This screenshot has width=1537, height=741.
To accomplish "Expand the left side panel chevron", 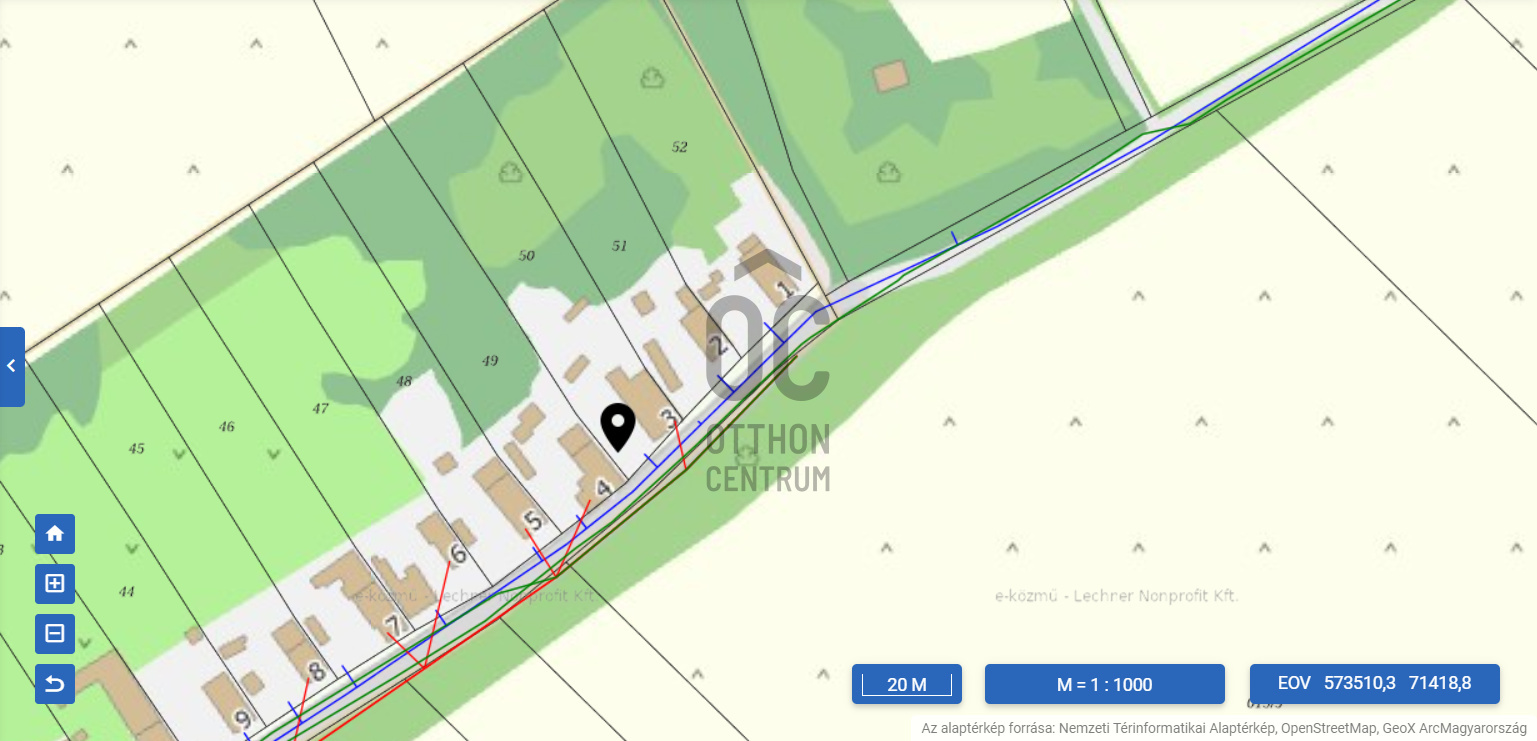I will pos(11,366).
